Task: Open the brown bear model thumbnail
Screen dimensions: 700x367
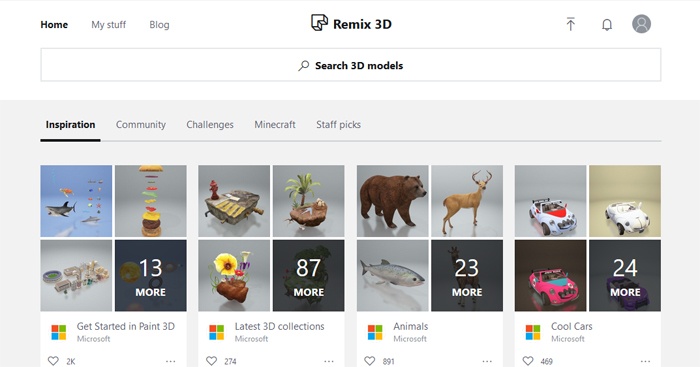Action: [392, 201]
